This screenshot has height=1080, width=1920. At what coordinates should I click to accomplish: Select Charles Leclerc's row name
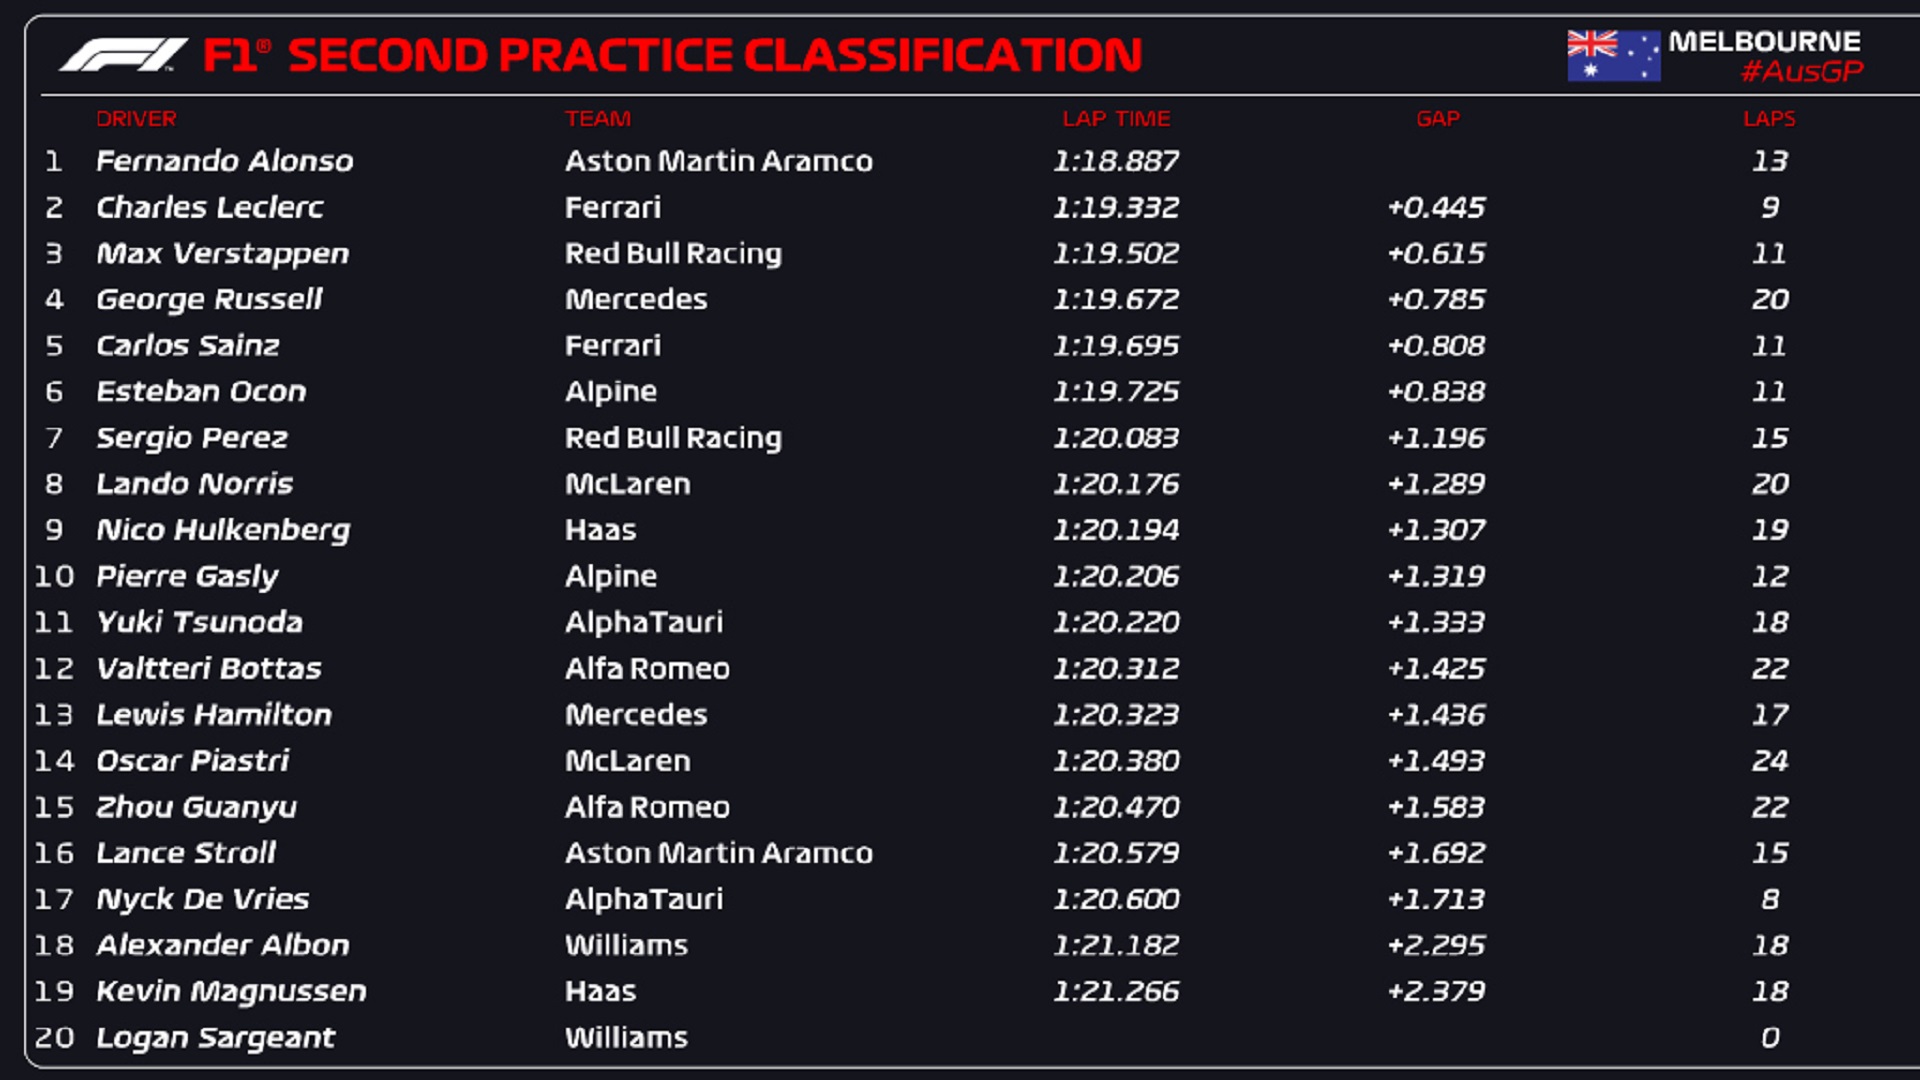click(210, 207)
